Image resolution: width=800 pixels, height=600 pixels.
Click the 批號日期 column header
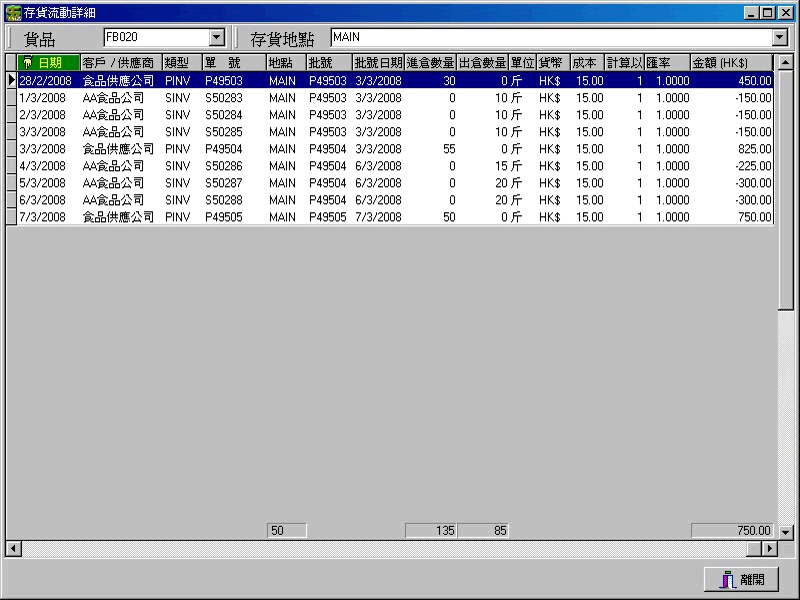378,63
